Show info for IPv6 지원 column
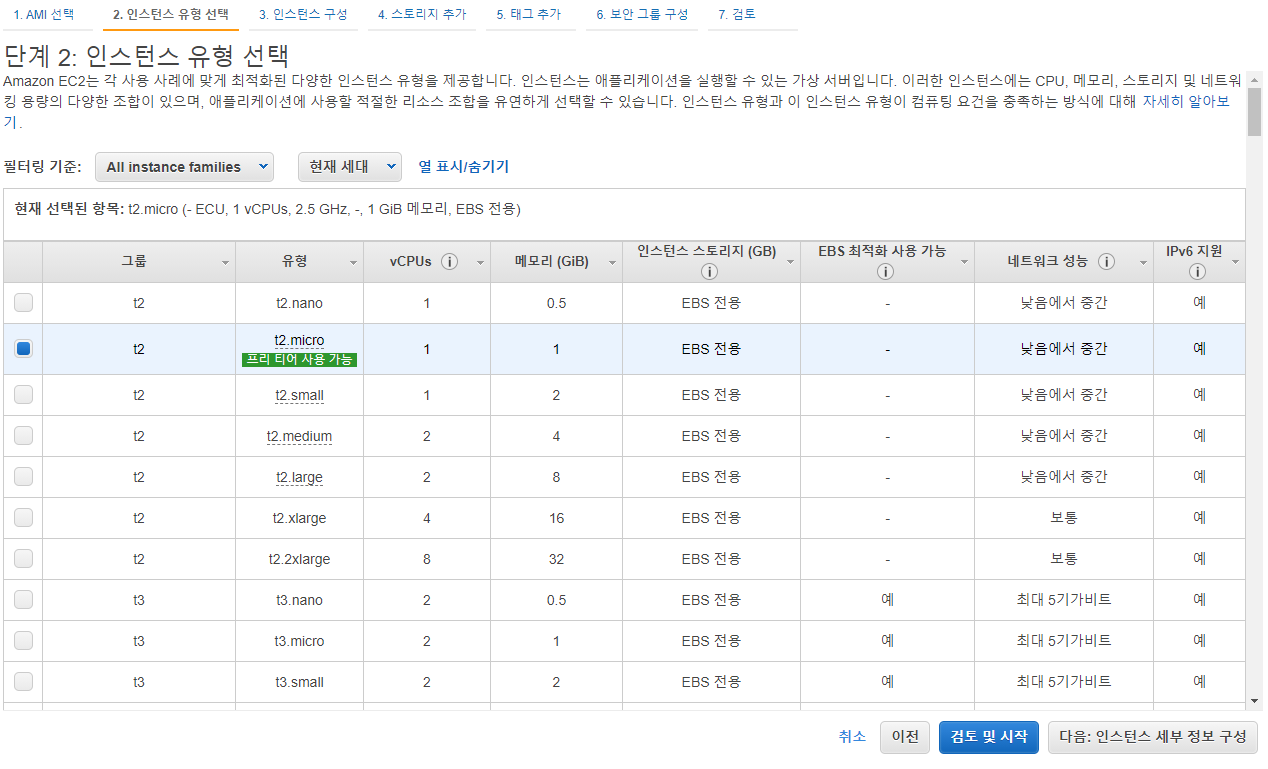This screenshot has width=1268, height=769. tap(1198, 271)
